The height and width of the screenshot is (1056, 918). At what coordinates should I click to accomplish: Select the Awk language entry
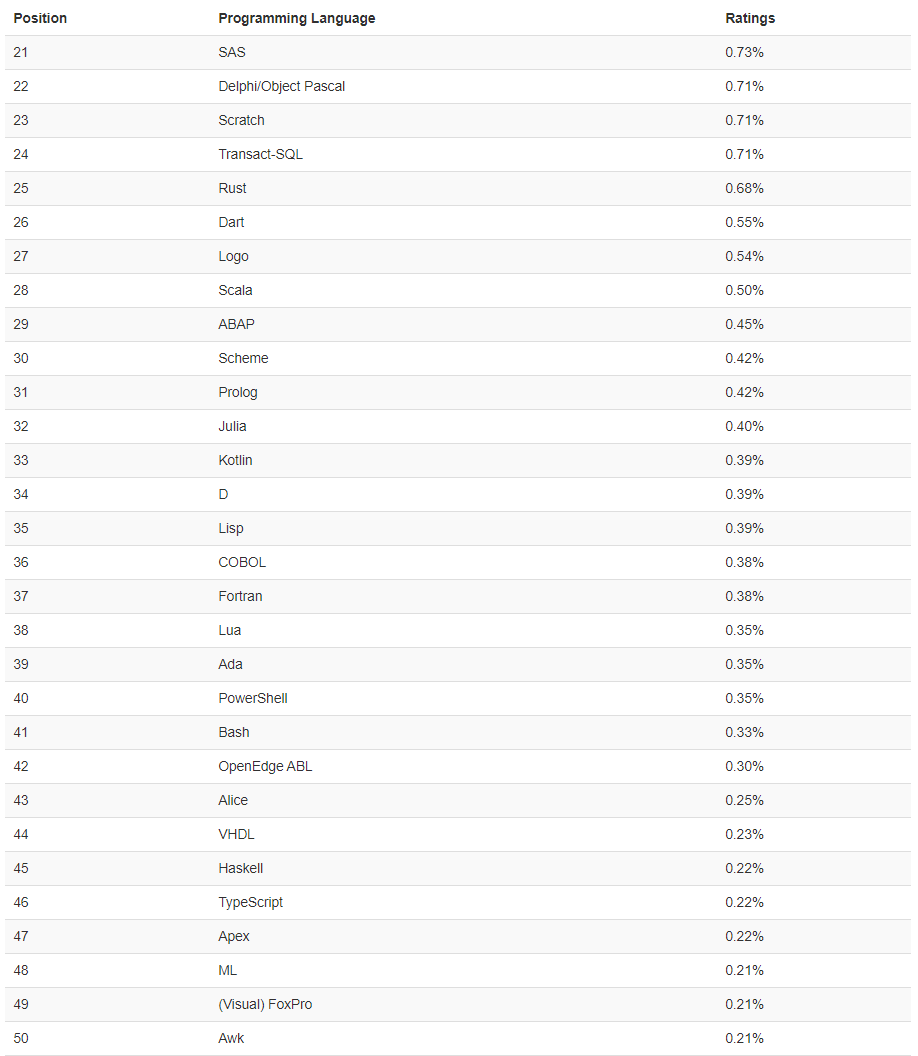231,1038
